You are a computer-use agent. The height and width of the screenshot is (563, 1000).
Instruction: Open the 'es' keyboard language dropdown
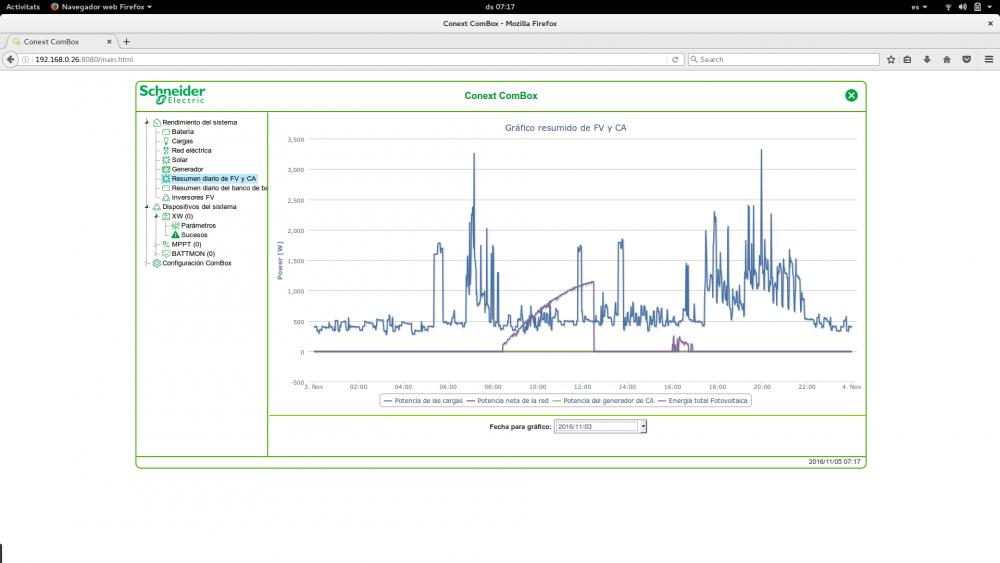coord(919,7)
